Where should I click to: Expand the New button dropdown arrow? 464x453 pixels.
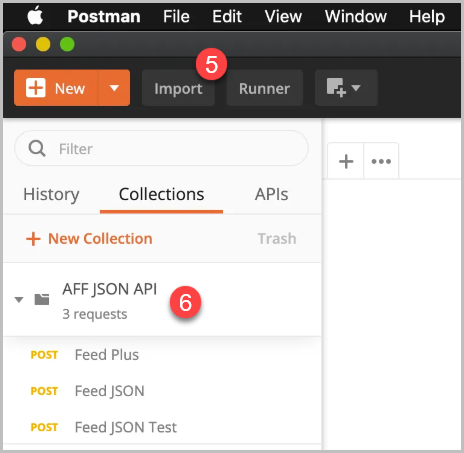pyautogui.click(x=114, y=88)
